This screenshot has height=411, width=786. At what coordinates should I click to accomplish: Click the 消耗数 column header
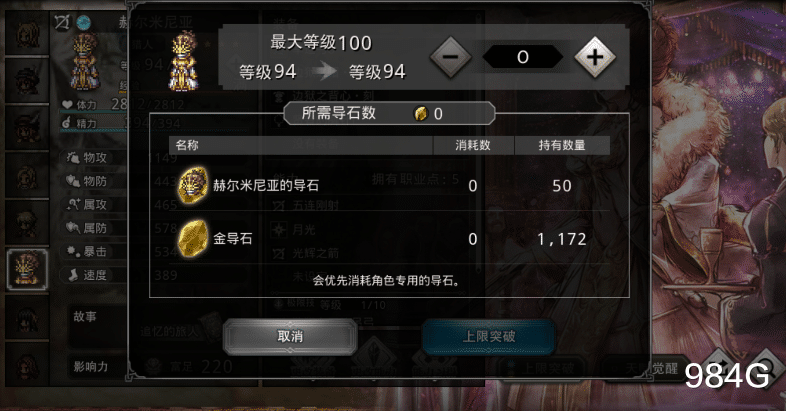coord(473,145)
